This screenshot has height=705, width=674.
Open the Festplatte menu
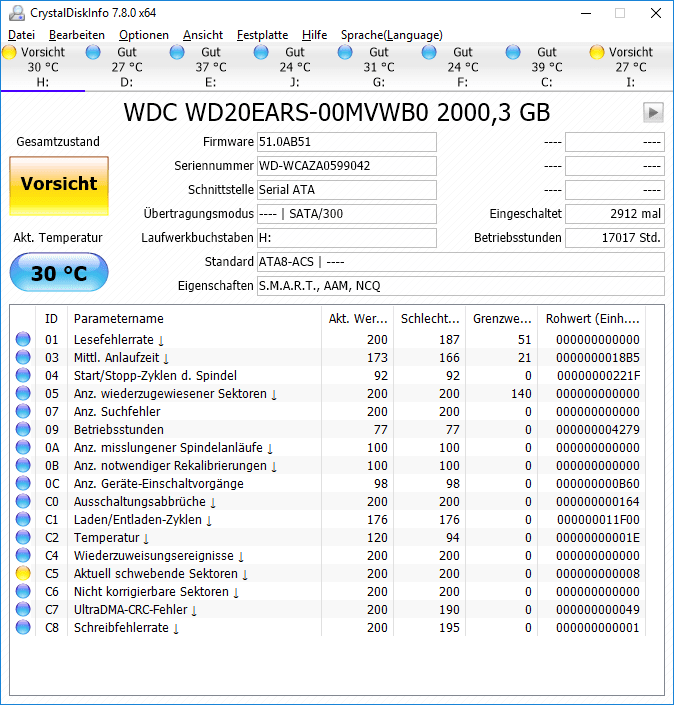(263, 35)
